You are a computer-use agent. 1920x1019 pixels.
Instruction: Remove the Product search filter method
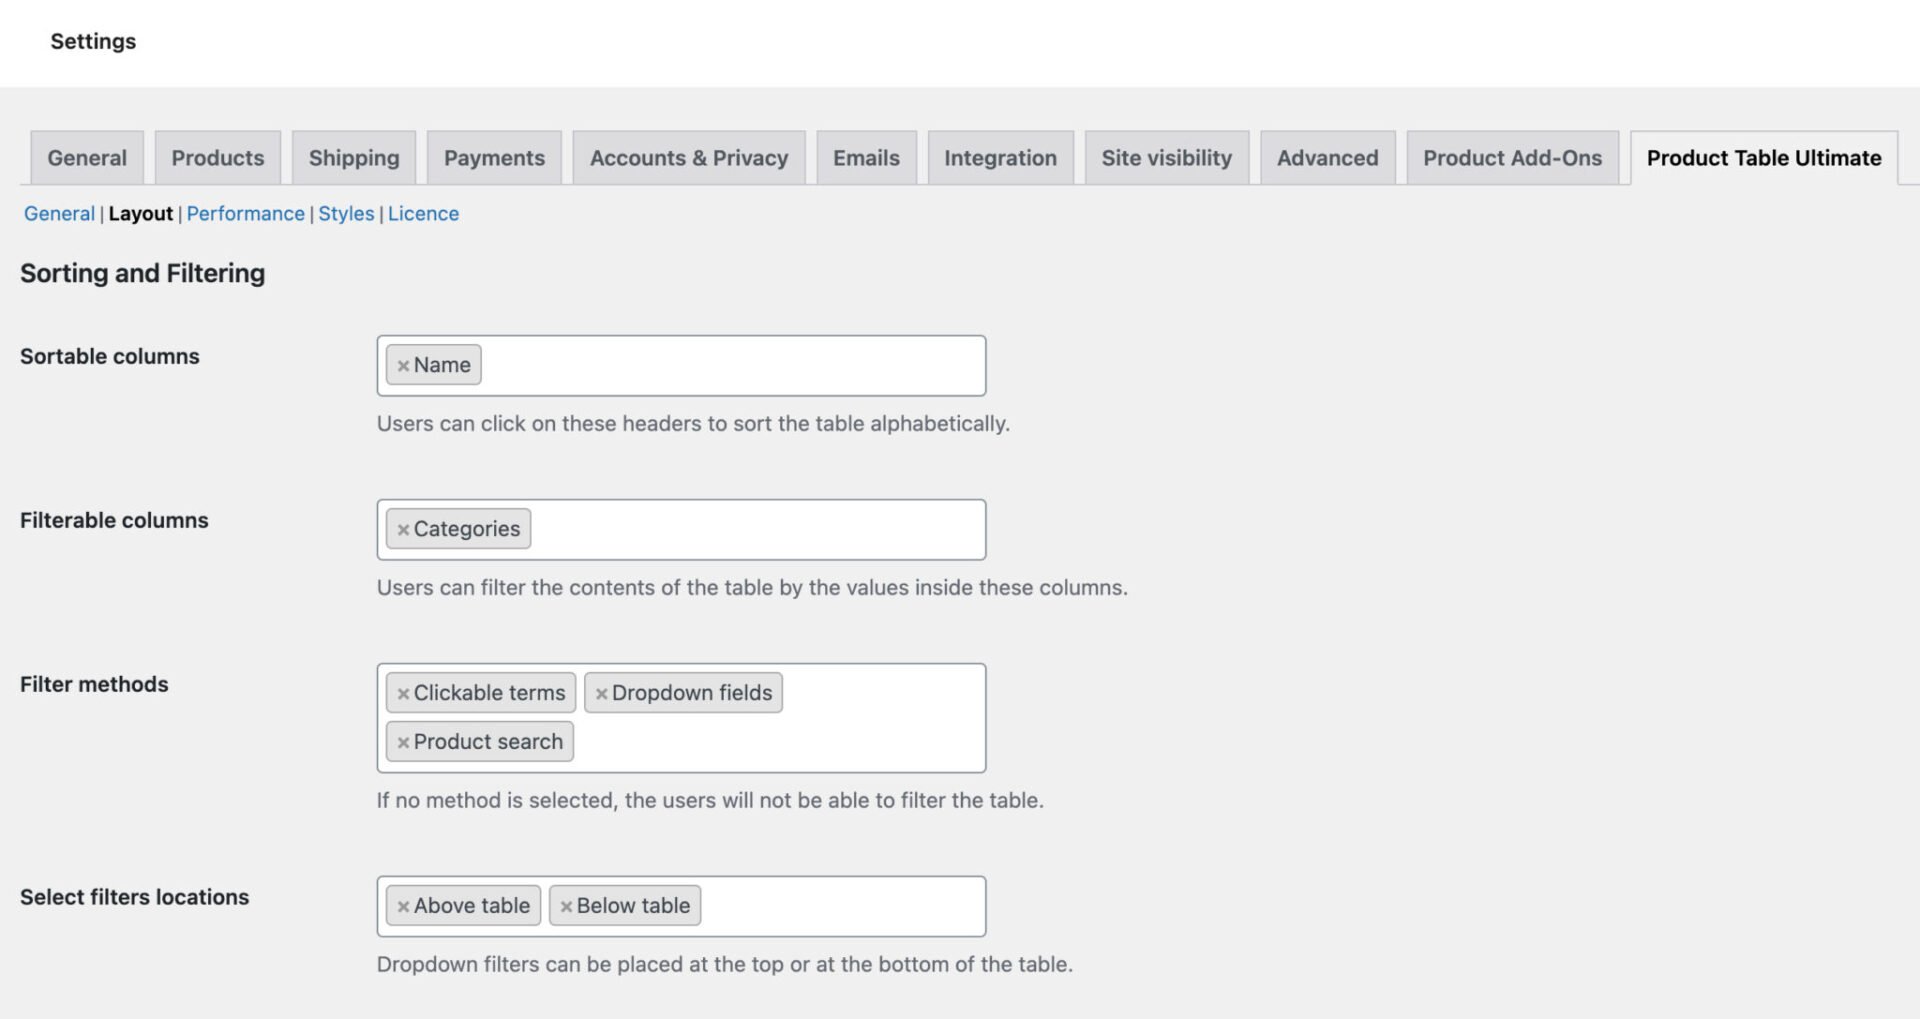click(x=403, y=743)
